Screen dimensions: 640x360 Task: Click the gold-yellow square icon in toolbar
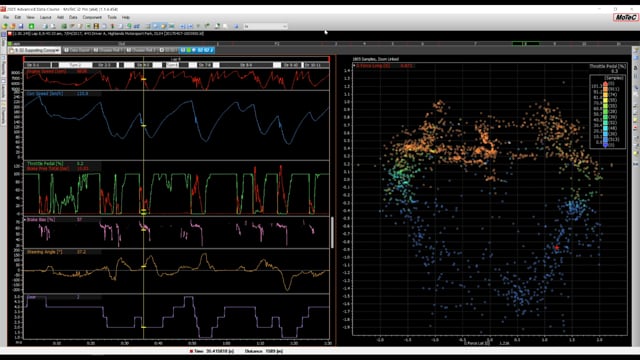pos(96,26)
